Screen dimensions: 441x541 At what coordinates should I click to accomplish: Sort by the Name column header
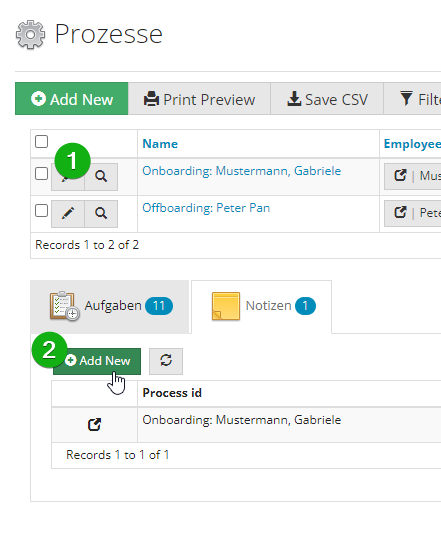coord(160,144)
